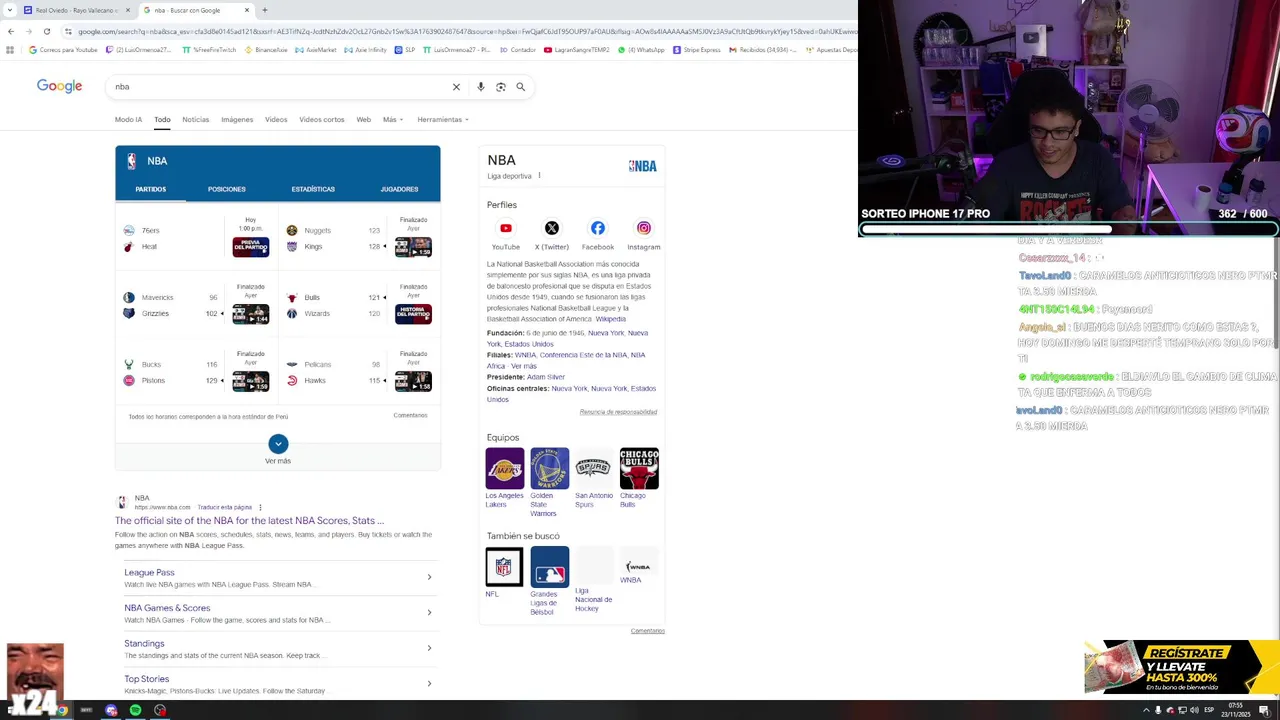Open the official NBA site result link
The height and width of the screenshot is (720, 1280).
click(249, 520)
